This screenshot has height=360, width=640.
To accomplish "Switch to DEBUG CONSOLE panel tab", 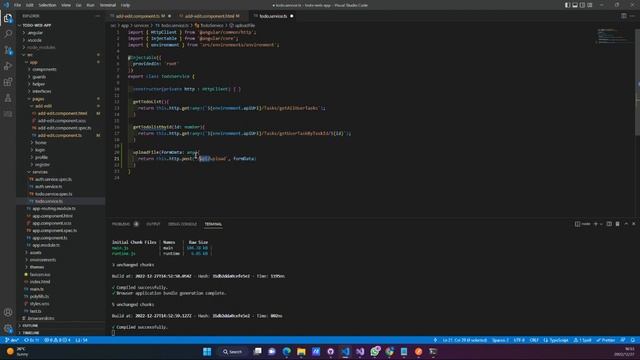I will pyautogui.click(x=182, y=224).
